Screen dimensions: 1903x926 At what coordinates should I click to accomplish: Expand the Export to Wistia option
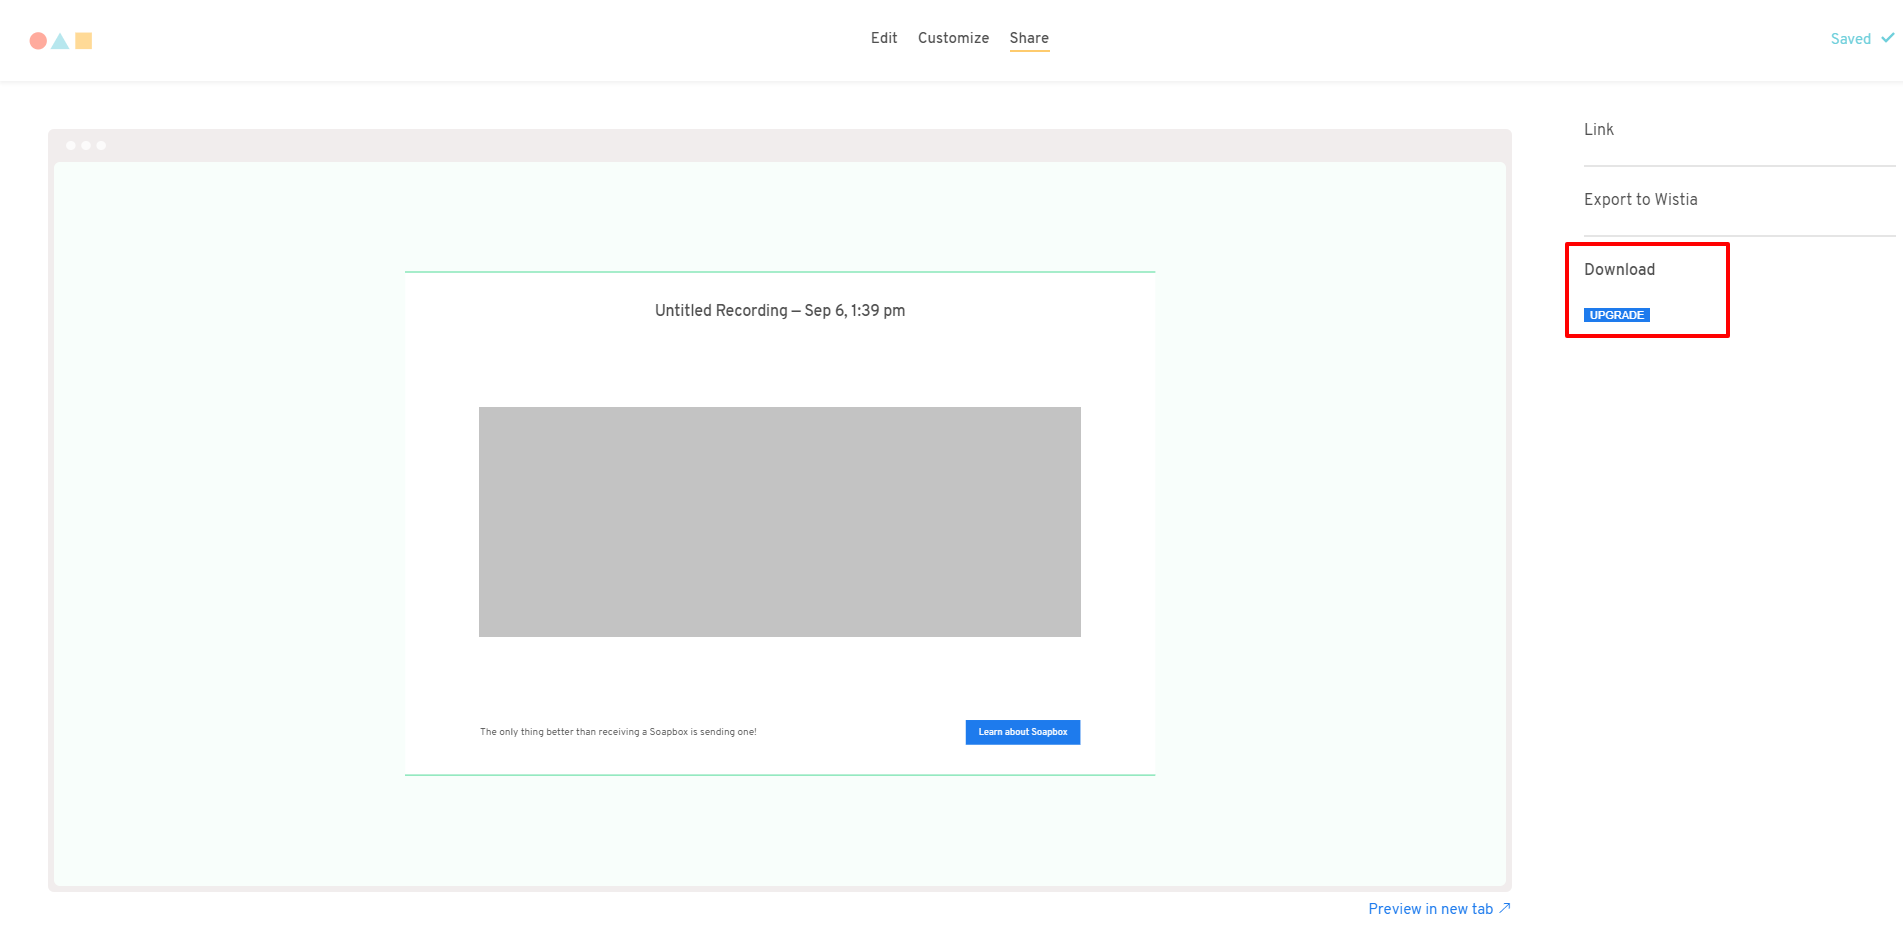(x=1640, y=200)
